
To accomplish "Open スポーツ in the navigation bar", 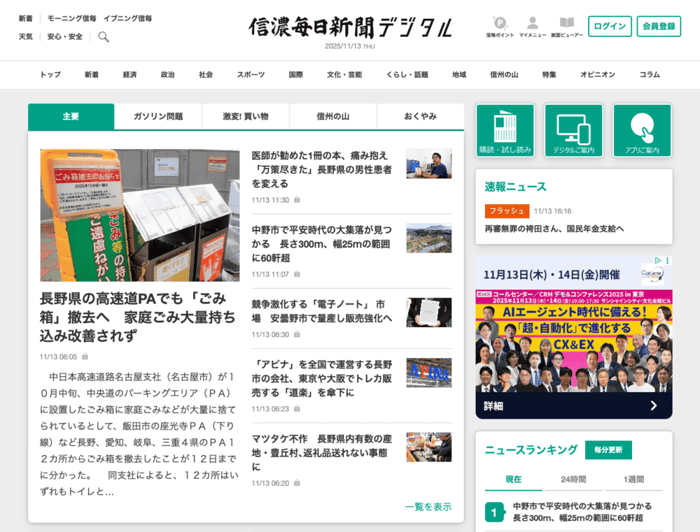I will (x=251, y=75).
